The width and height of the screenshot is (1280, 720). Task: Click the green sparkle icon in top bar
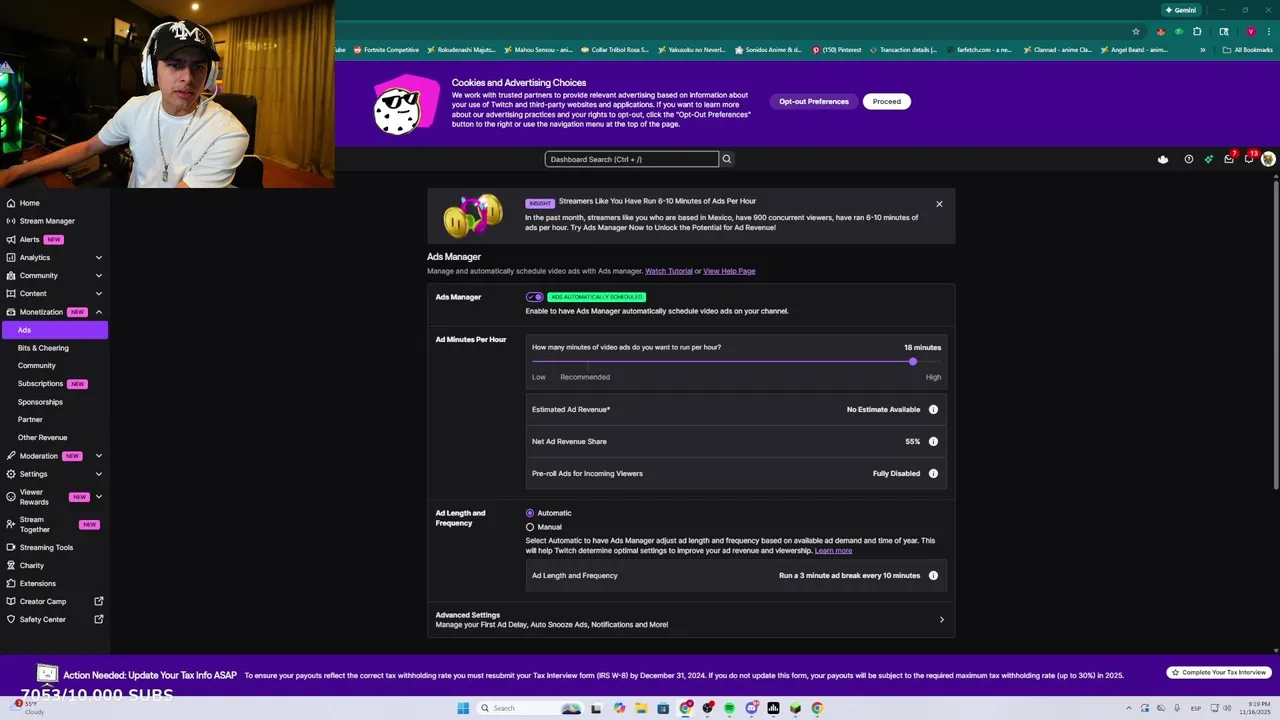[1209, 159]
